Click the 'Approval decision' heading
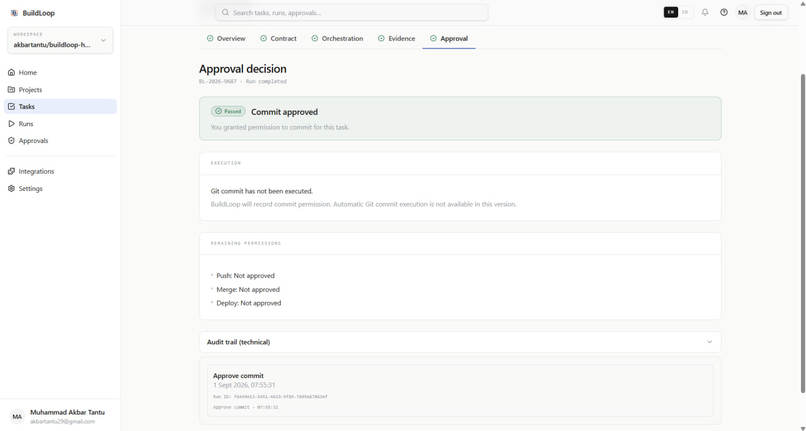806x431 pixels. point(243,69)
